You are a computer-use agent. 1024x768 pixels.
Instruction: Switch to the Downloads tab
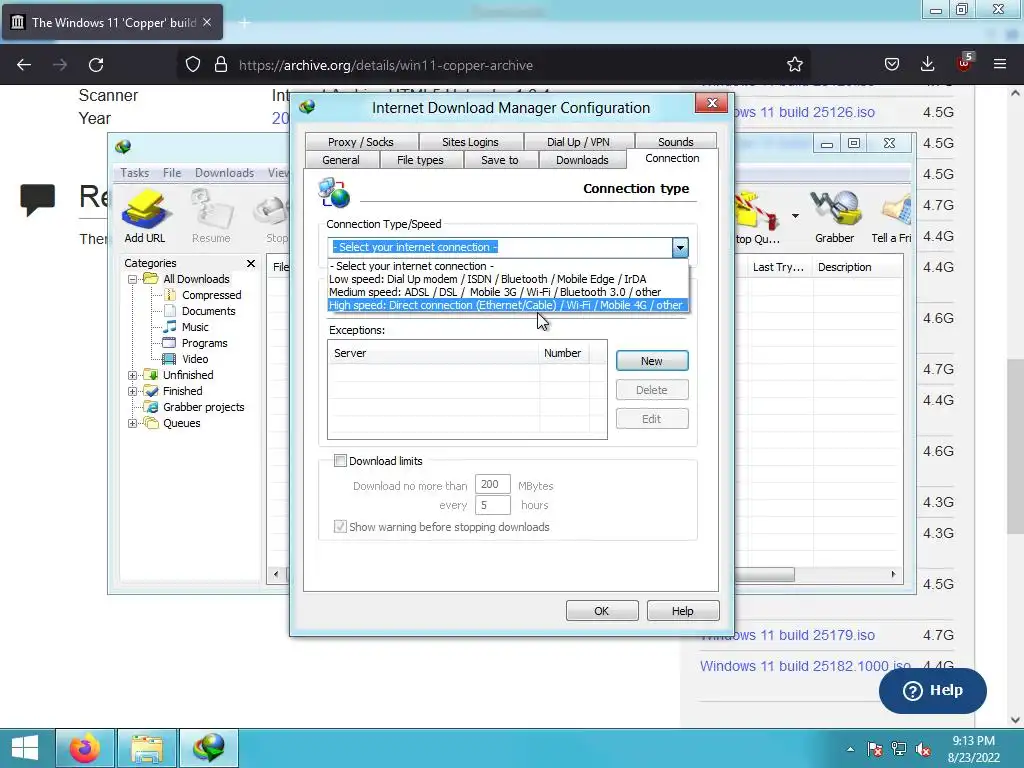(x=582, y=160)
